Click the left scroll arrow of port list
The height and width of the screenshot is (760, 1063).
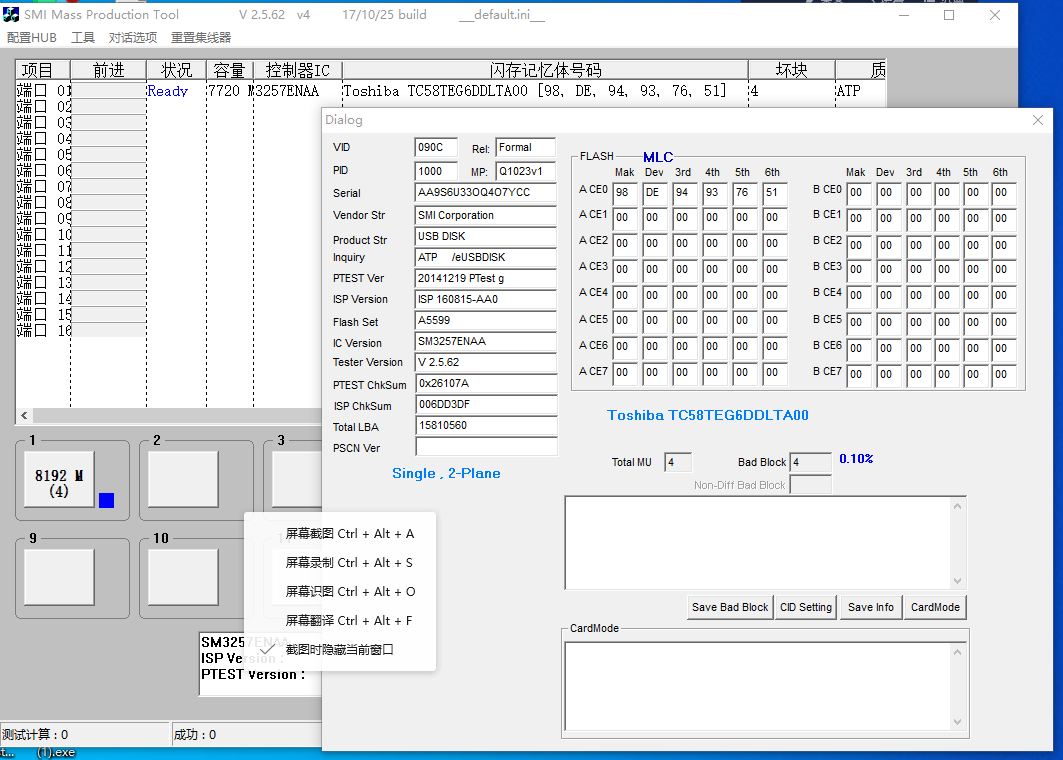tap(24, 415)
